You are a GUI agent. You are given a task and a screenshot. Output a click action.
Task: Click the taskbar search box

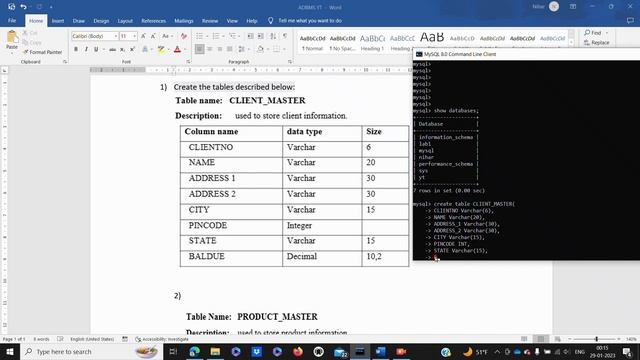pos(91,351)
